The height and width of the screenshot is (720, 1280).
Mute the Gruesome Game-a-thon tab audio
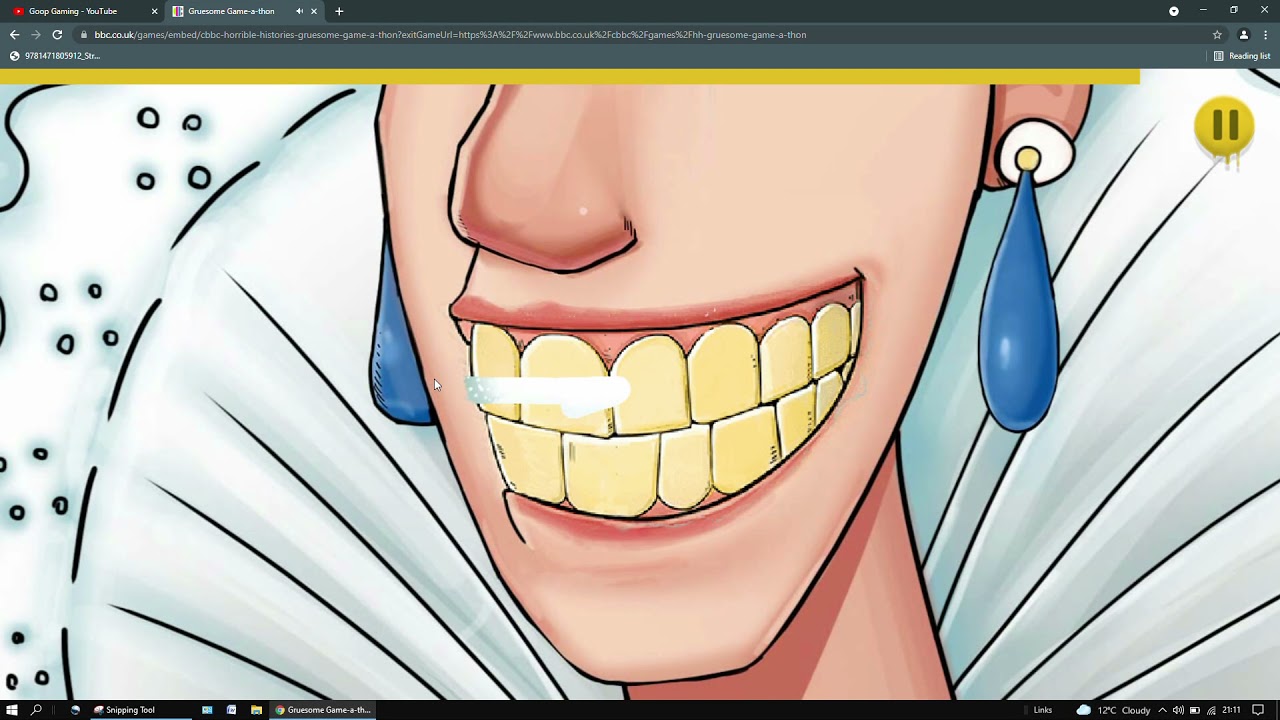299,11
